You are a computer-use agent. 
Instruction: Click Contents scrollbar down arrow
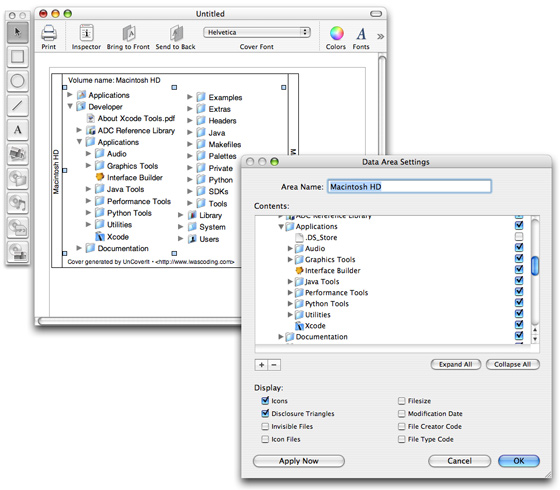click(535, 339)
